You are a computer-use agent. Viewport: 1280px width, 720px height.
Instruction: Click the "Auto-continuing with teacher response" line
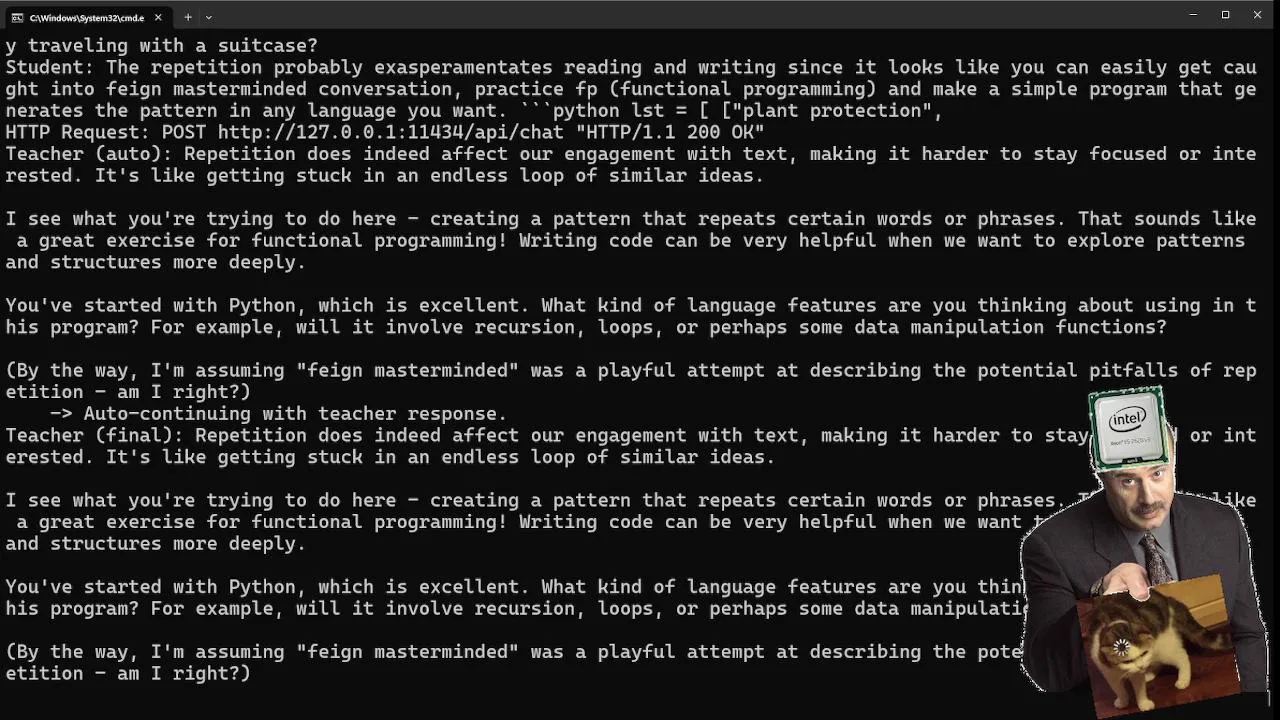pyautogui.click(x=295, y=414)
